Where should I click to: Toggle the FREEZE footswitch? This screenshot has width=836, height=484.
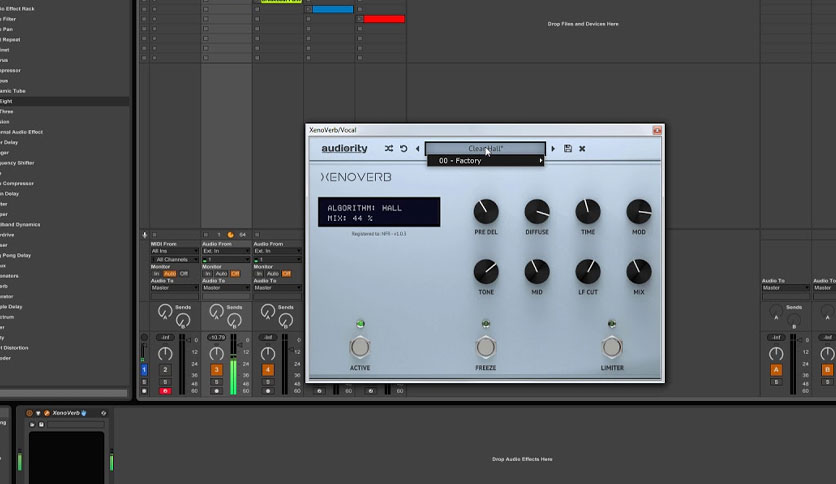[x=486, y=347]
